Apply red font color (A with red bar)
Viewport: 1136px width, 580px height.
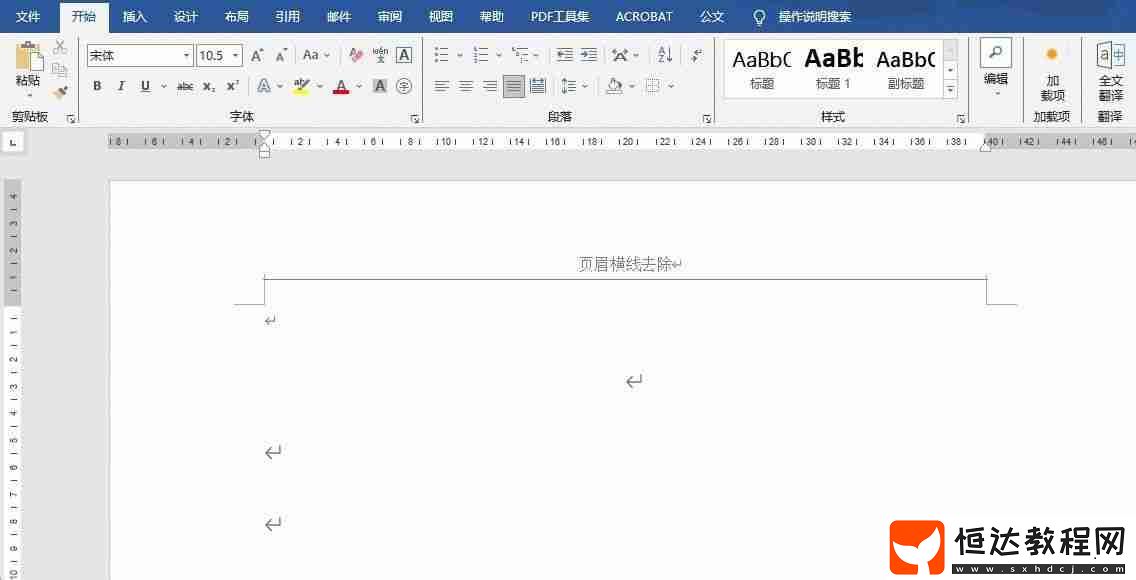tap(341, 86)
